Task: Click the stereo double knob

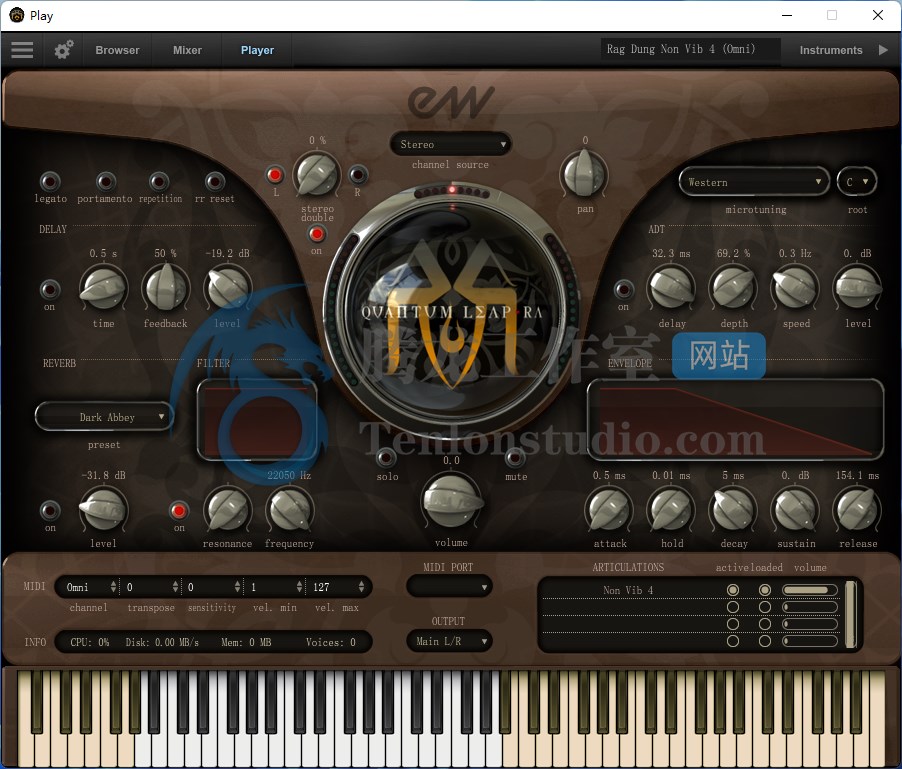Action: point(316,175)
